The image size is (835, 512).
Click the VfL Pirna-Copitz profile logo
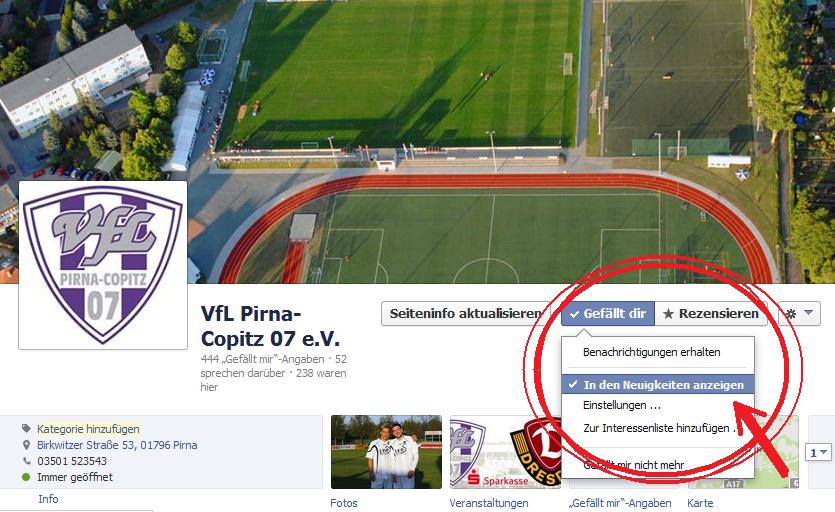(103, 265)
